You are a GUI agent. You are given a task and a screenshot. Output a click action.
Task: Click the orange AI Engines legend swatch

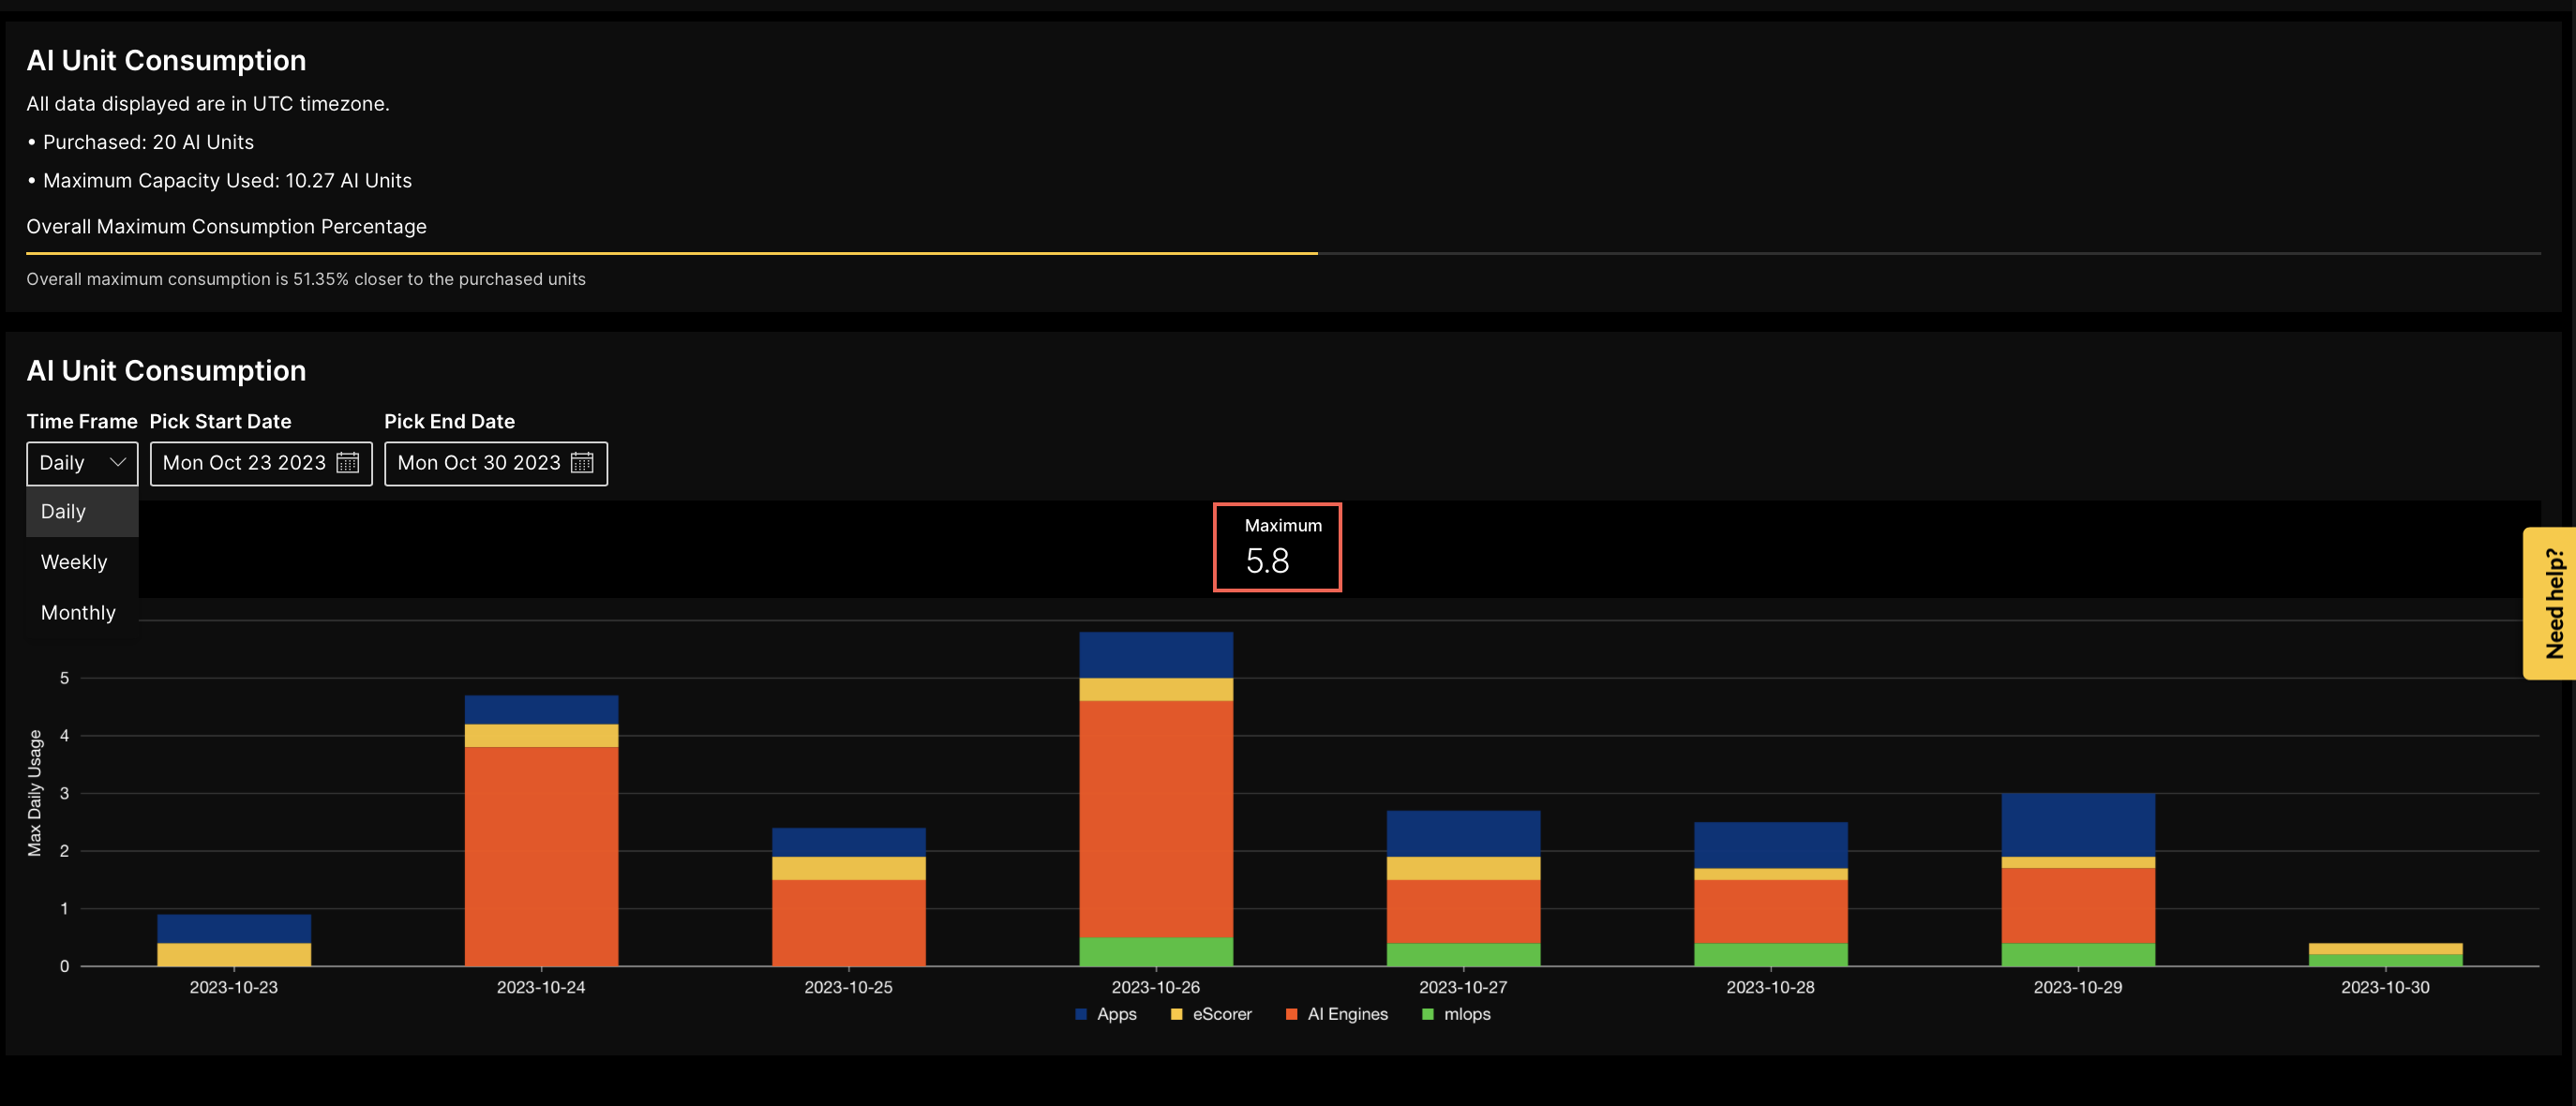1291,1014
